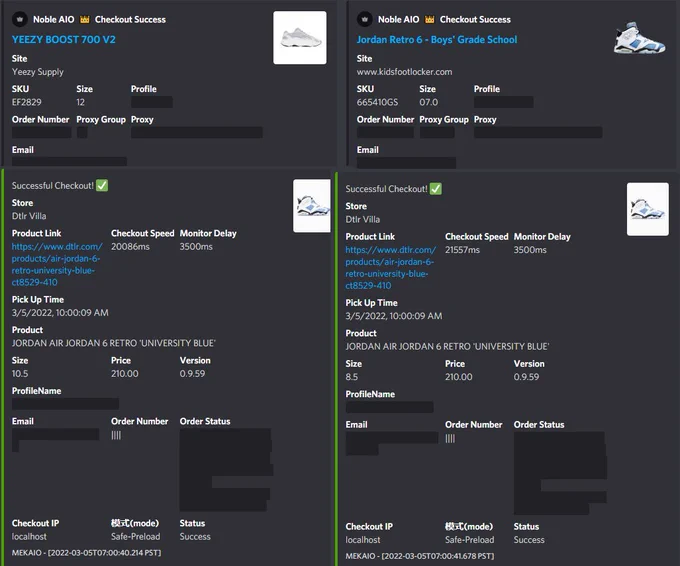Click the Pick Up Time value in the size 10.5 card
The image size is (680, 566).
click(x=60, y=313)
